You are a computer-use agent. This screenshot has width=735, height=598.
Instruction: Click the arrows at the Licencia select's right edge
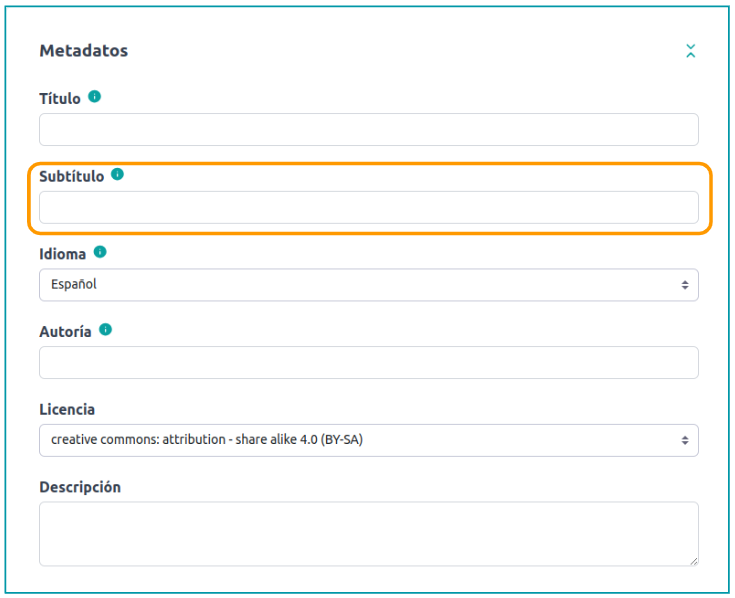pos(685,440)
